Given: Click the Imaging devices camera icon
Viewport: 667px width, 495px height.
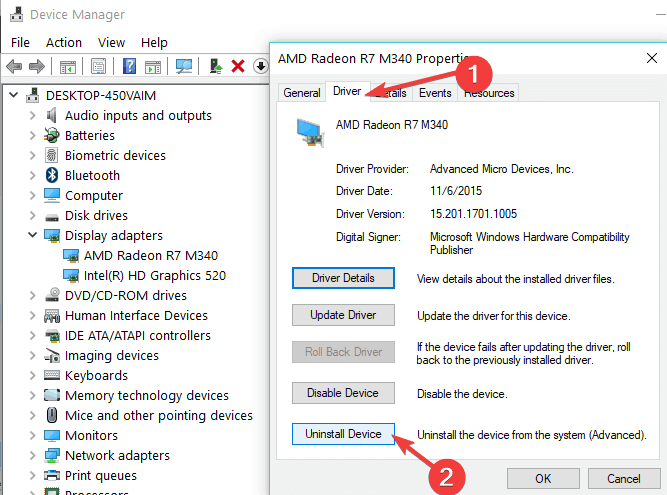Looking at the screenshot, I should (52, 356).
